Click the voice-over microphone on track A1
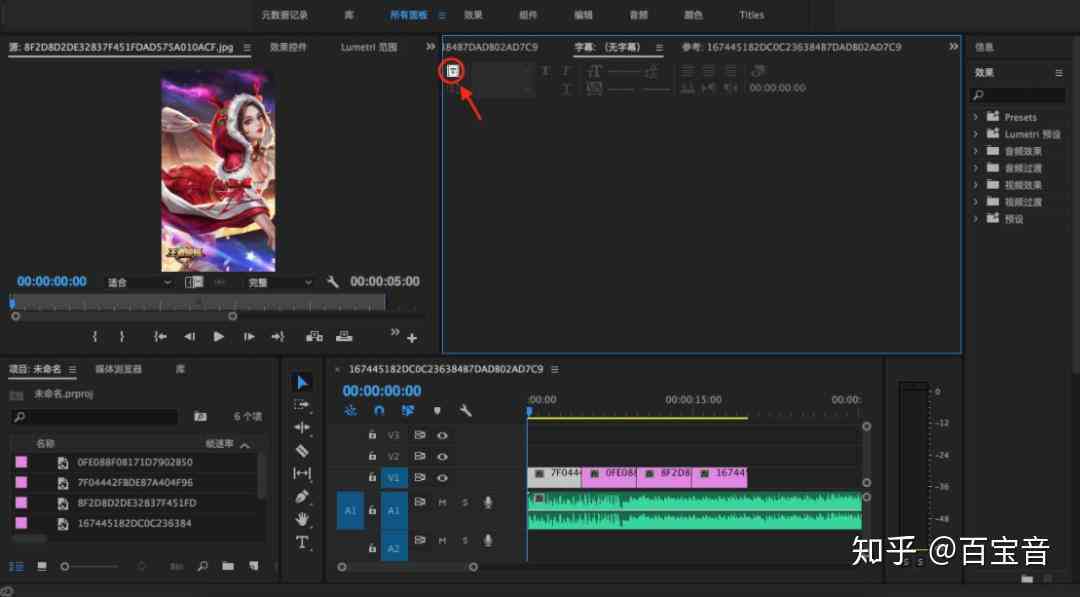Screen dimensions: 1080x597 point(488,503)
